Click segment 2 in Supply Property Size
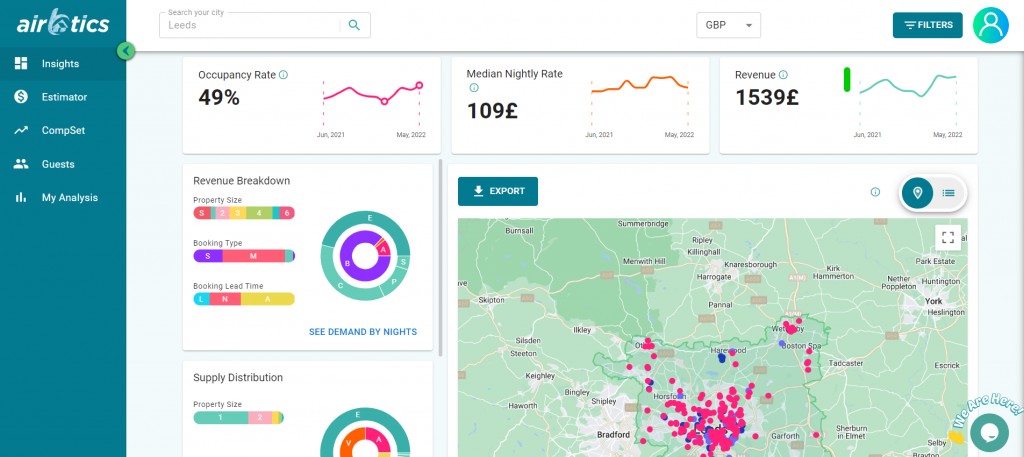 pos(259,418)
